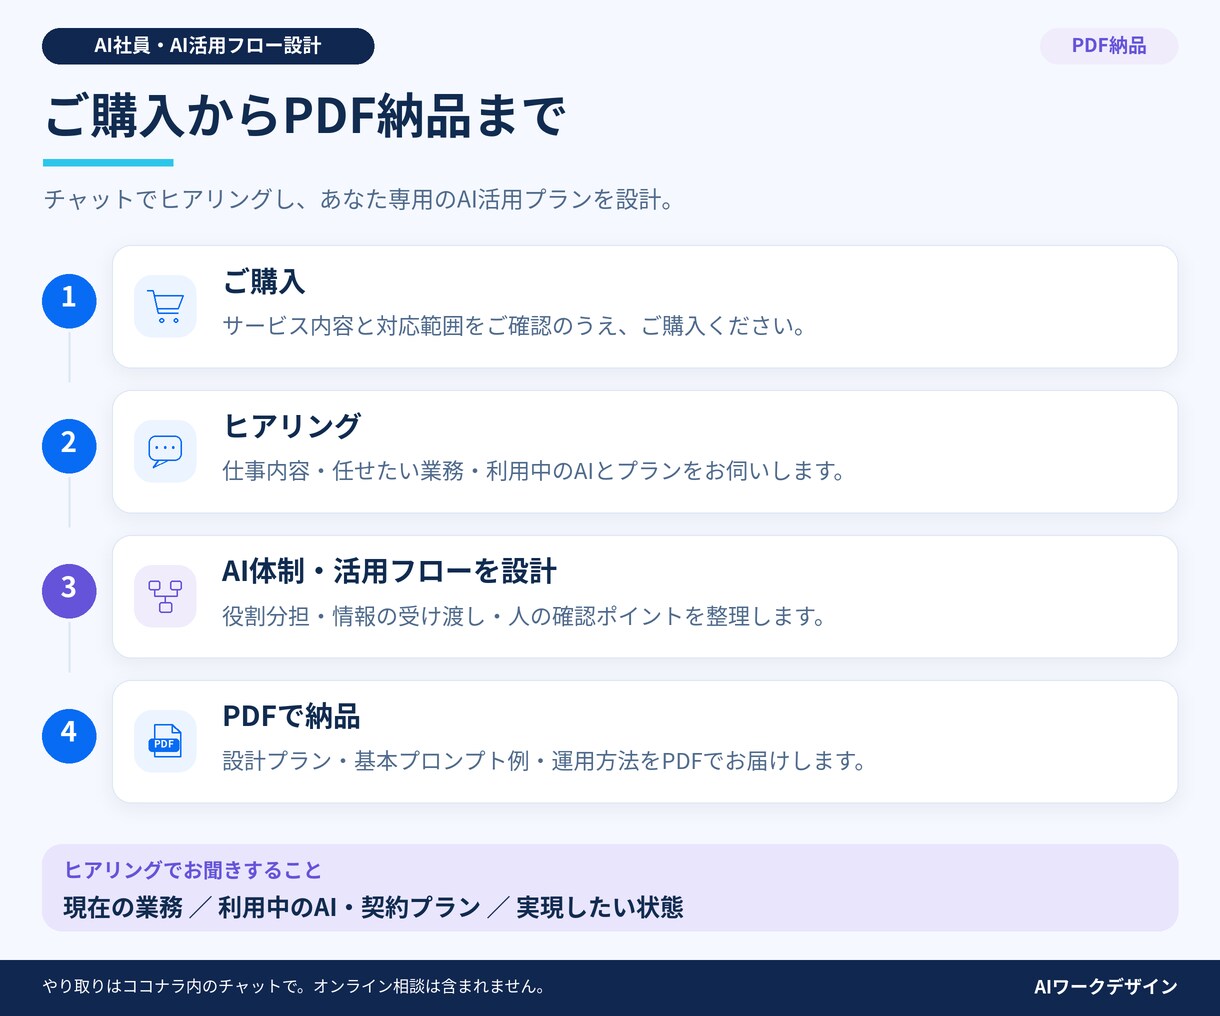Click the text 仕事内容・任せたい業務・利用中のAIとプランをお伺いします。
This screenshot has width=1220, height=1016.
pyautogui.click(x=535, y=471)
